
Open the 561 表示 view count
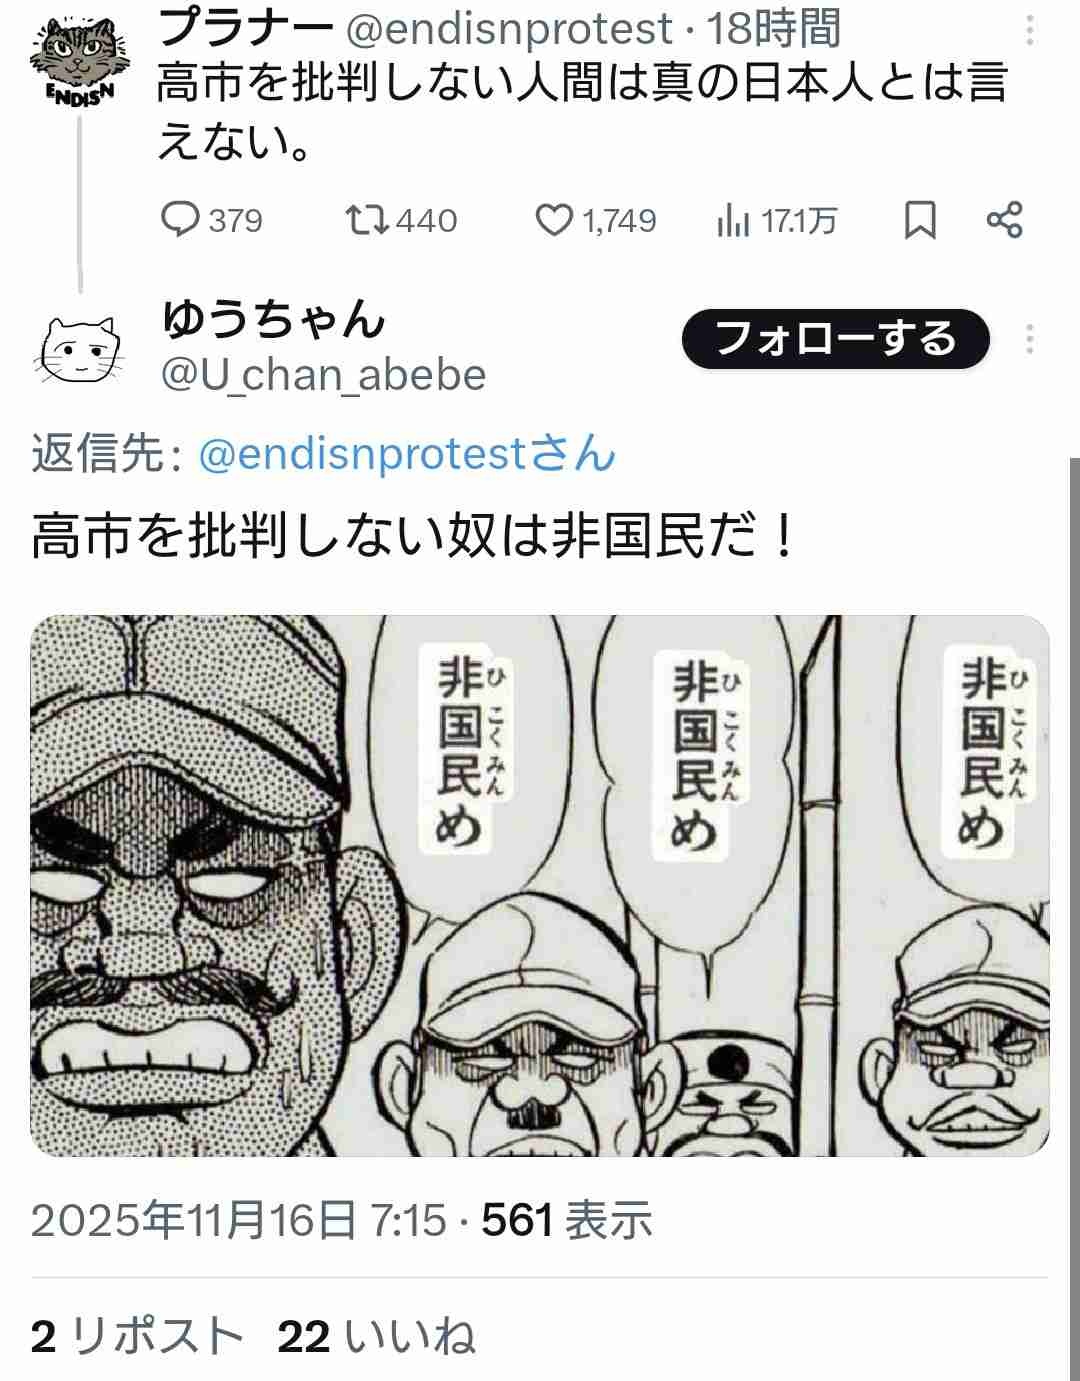pos(567,1220)
